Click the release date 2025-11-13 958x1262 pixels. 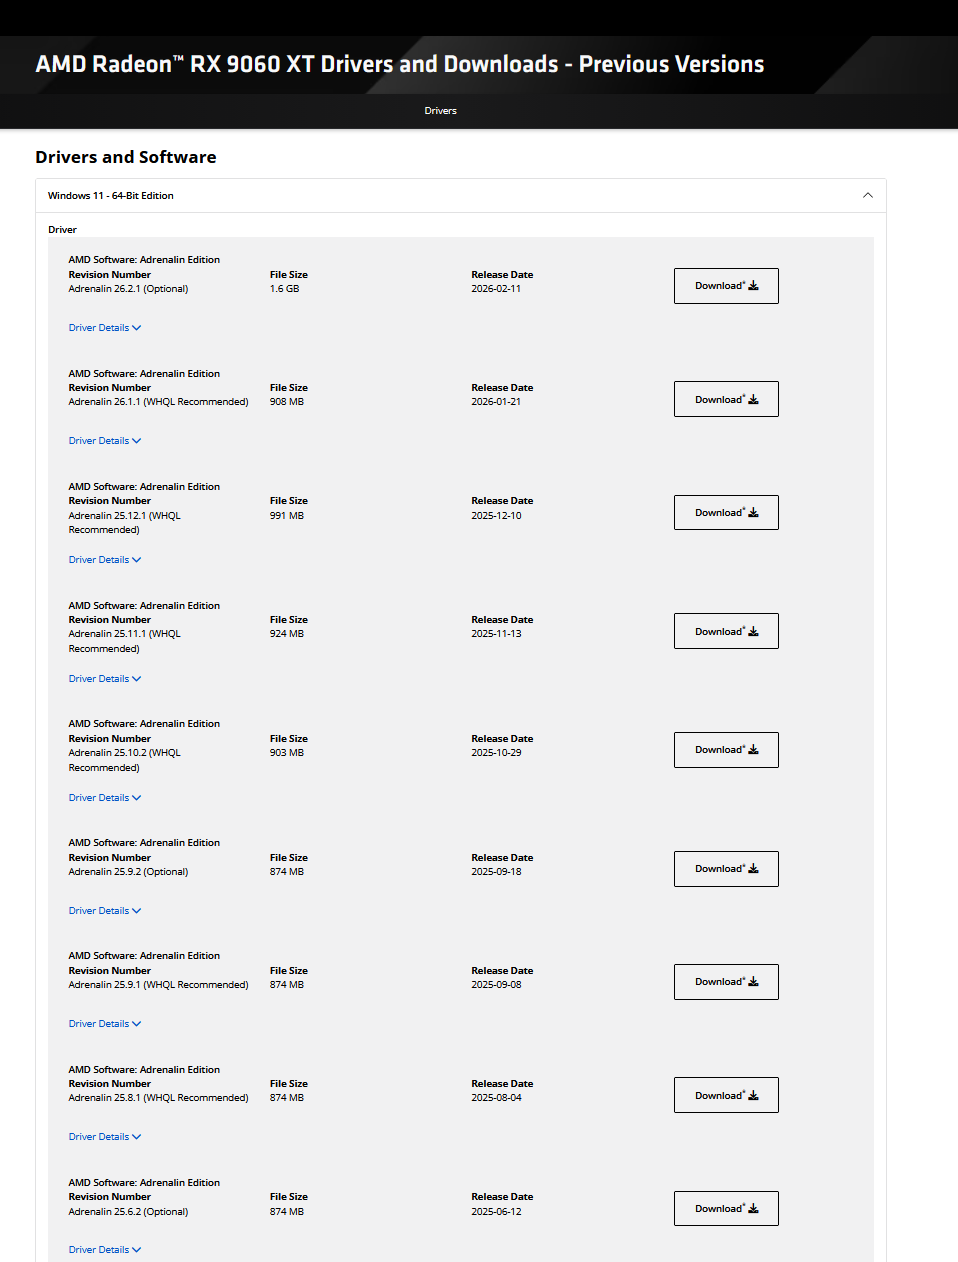click(496, 634)
